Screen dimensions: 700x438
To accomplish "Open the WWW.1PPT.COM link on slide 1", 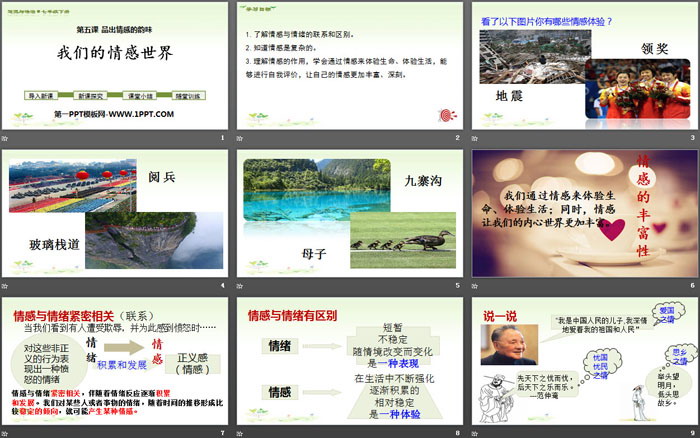I will [x=115, y=114].
